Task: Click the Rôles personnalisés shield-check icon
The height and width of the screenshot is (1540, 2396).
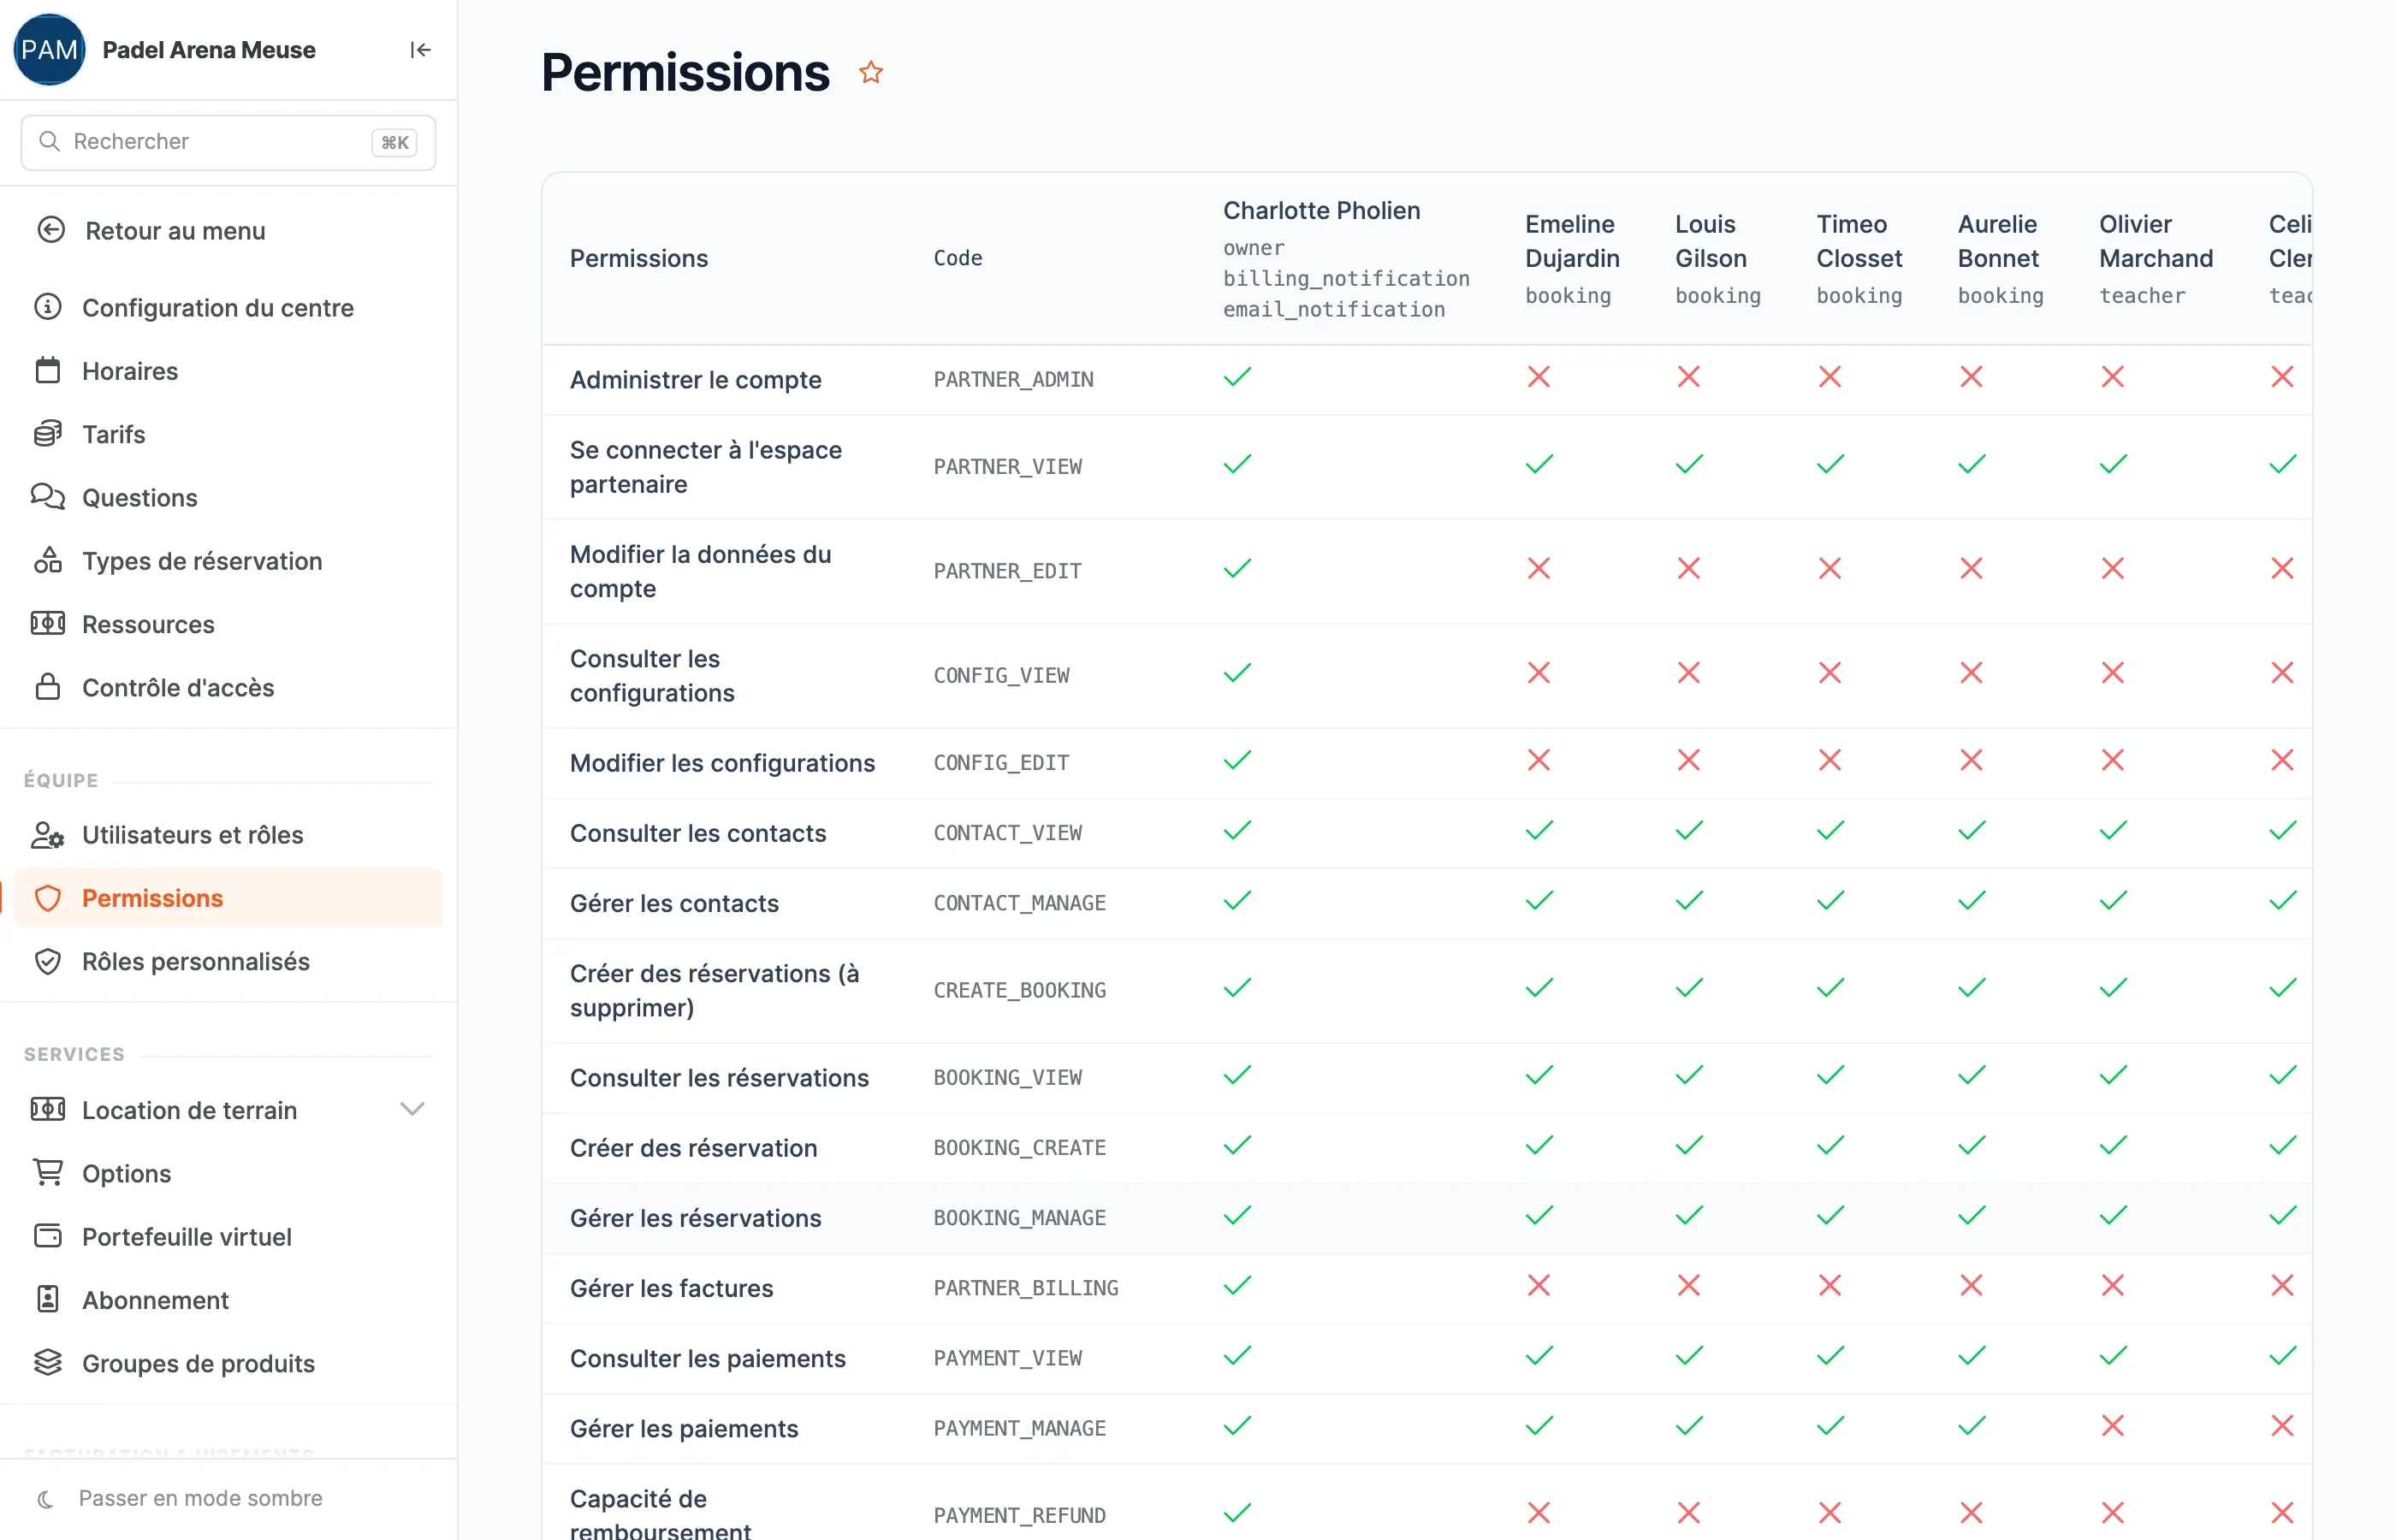Action: tap(48, 961)
